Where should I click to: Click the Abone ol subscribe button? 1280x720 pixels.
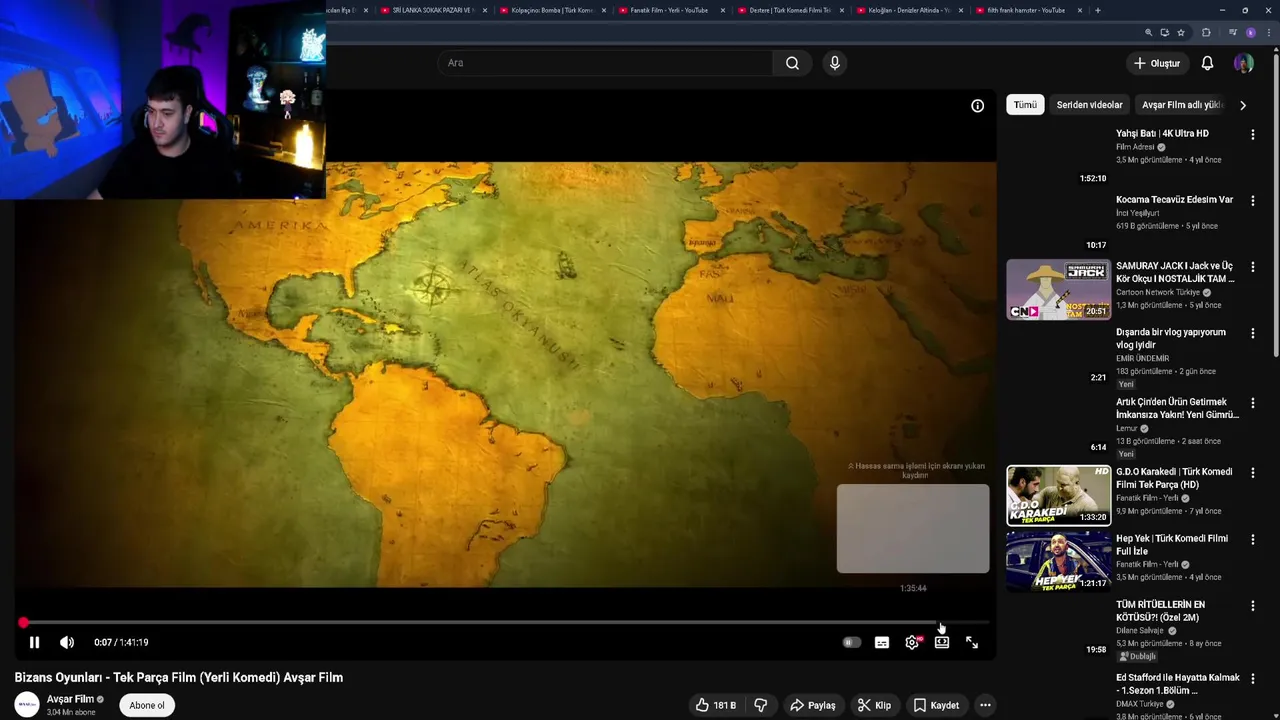point(147,705)
